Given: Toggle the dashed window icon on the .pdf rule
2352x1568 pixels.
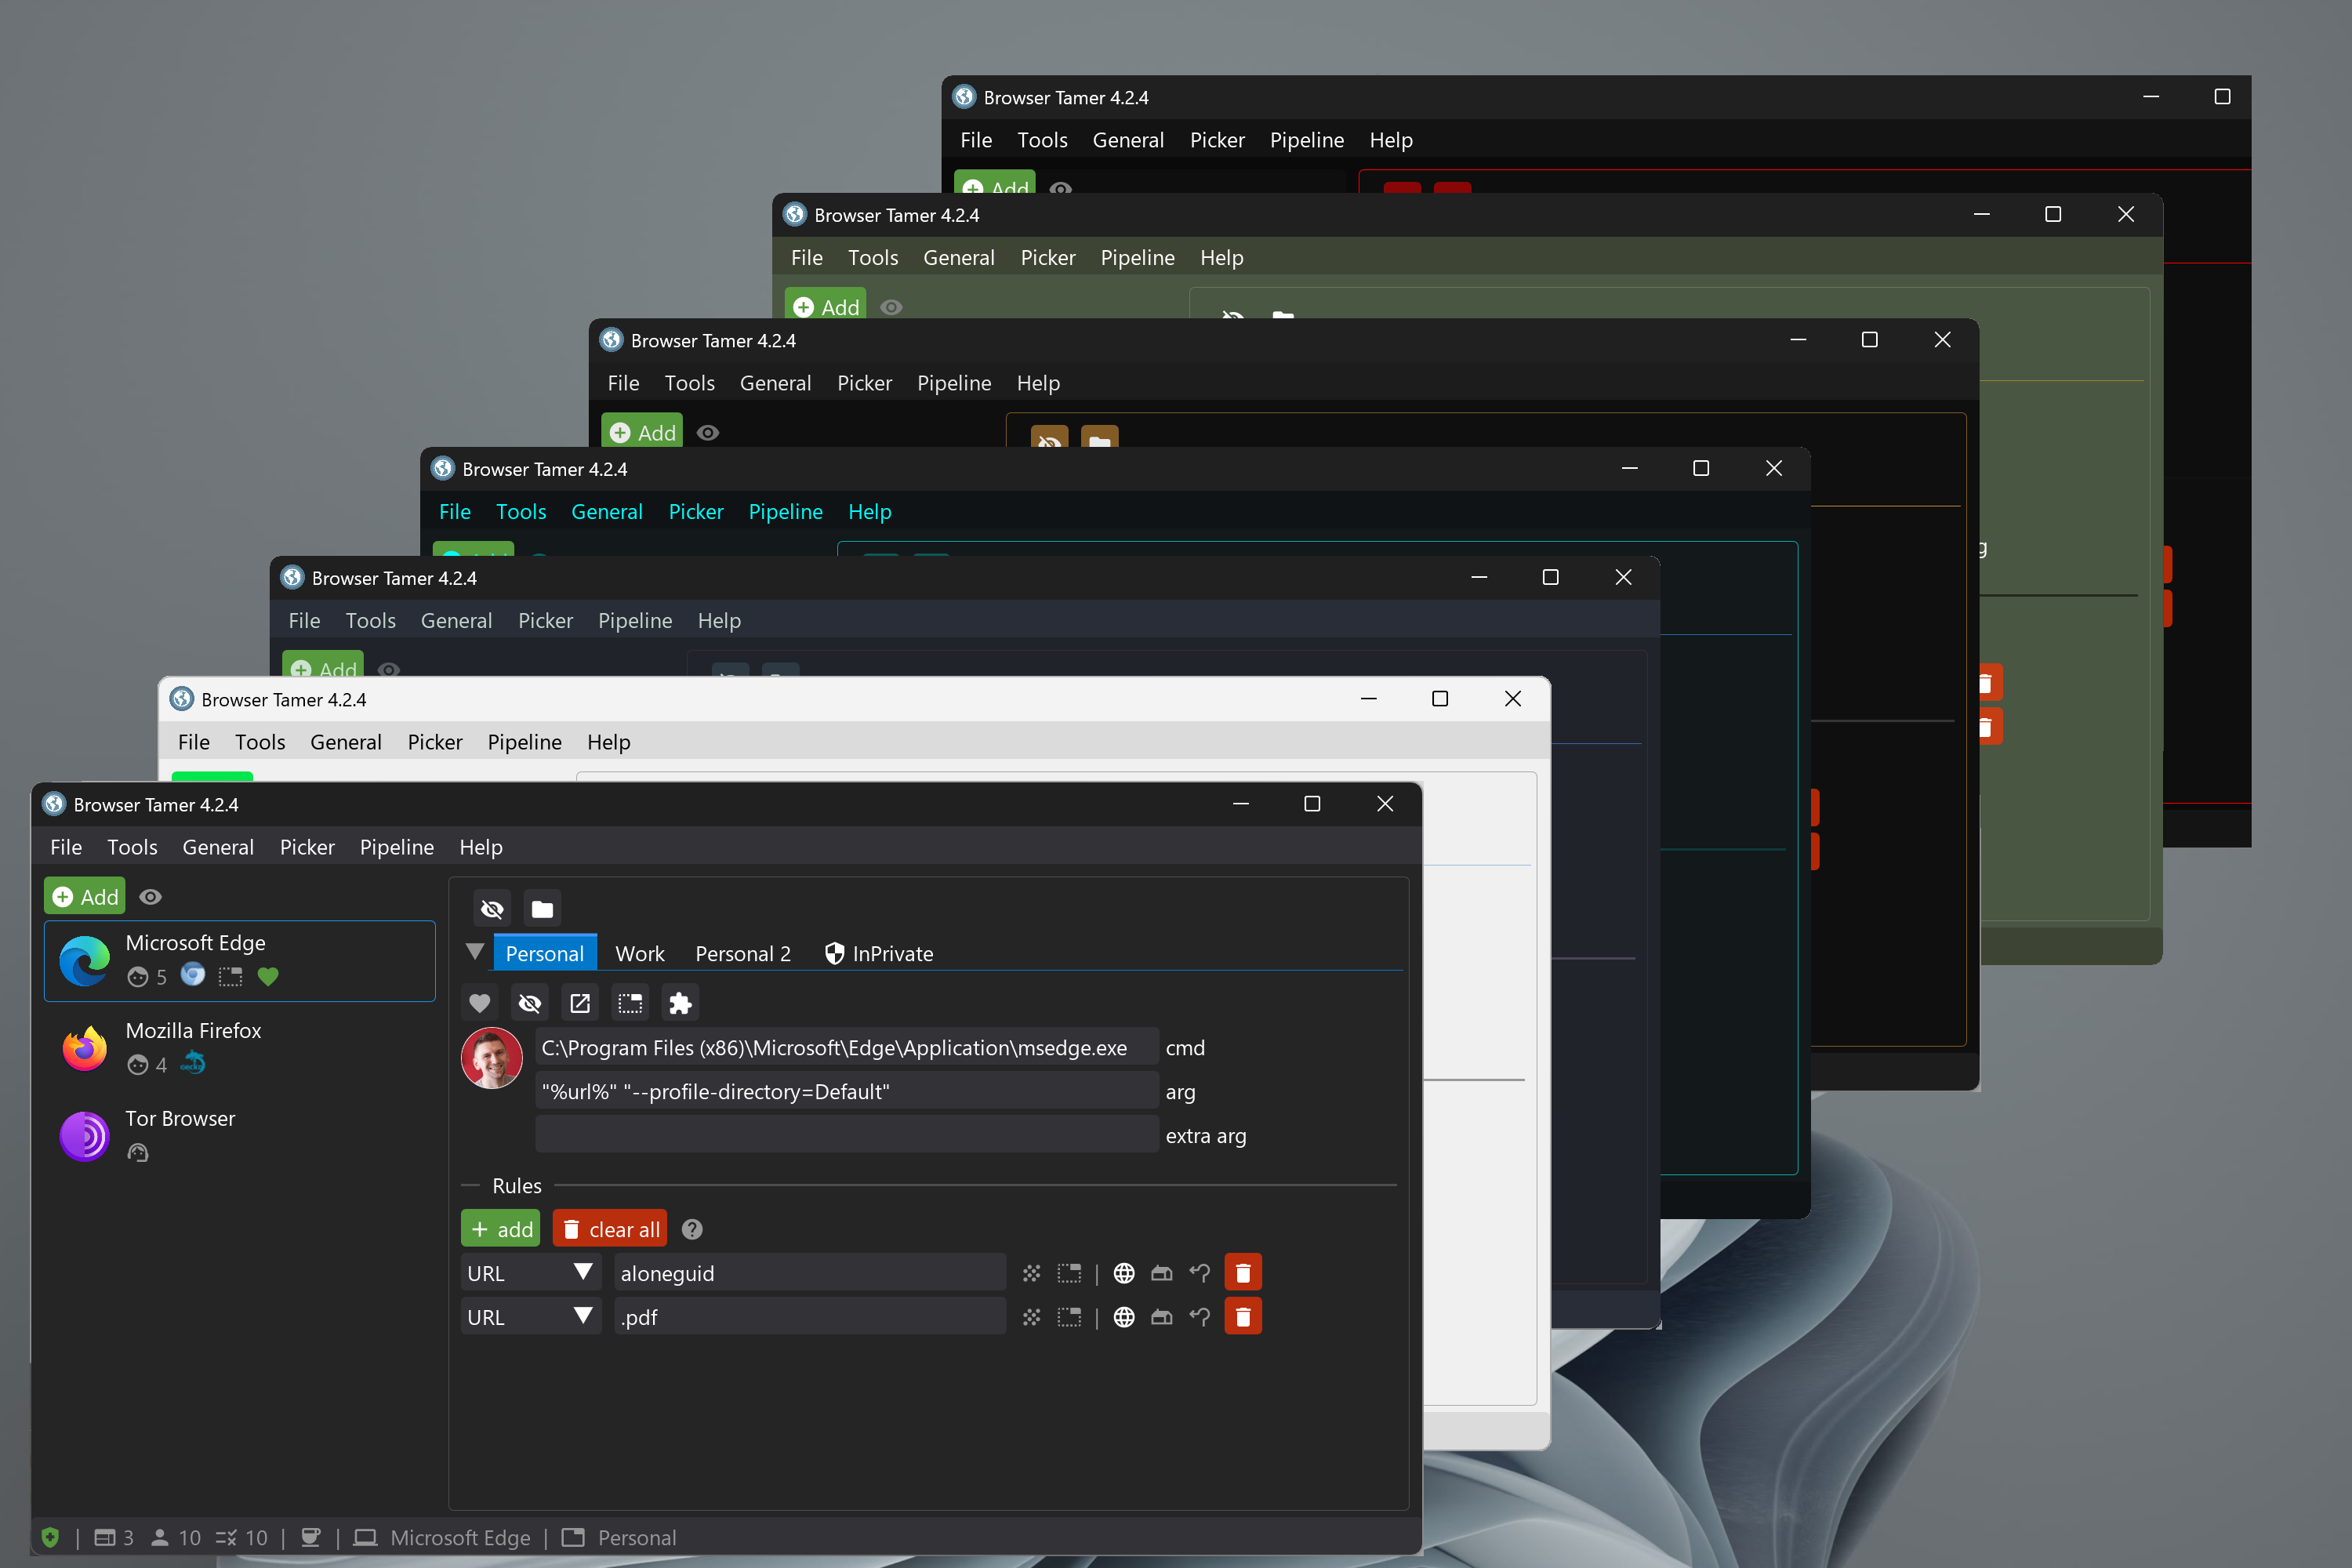Looking at the screenshot, I should click(1070, 1317).
